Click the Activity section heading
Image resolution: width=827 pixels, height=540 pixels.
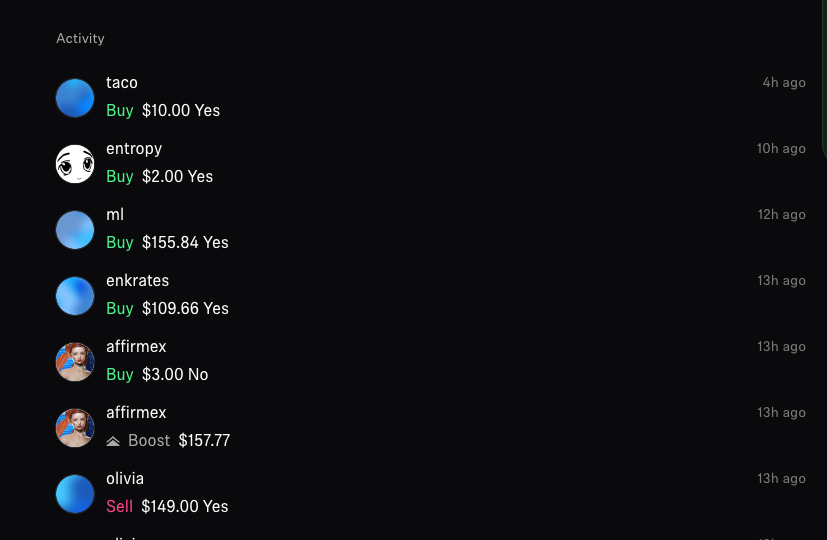pos(80,39)
